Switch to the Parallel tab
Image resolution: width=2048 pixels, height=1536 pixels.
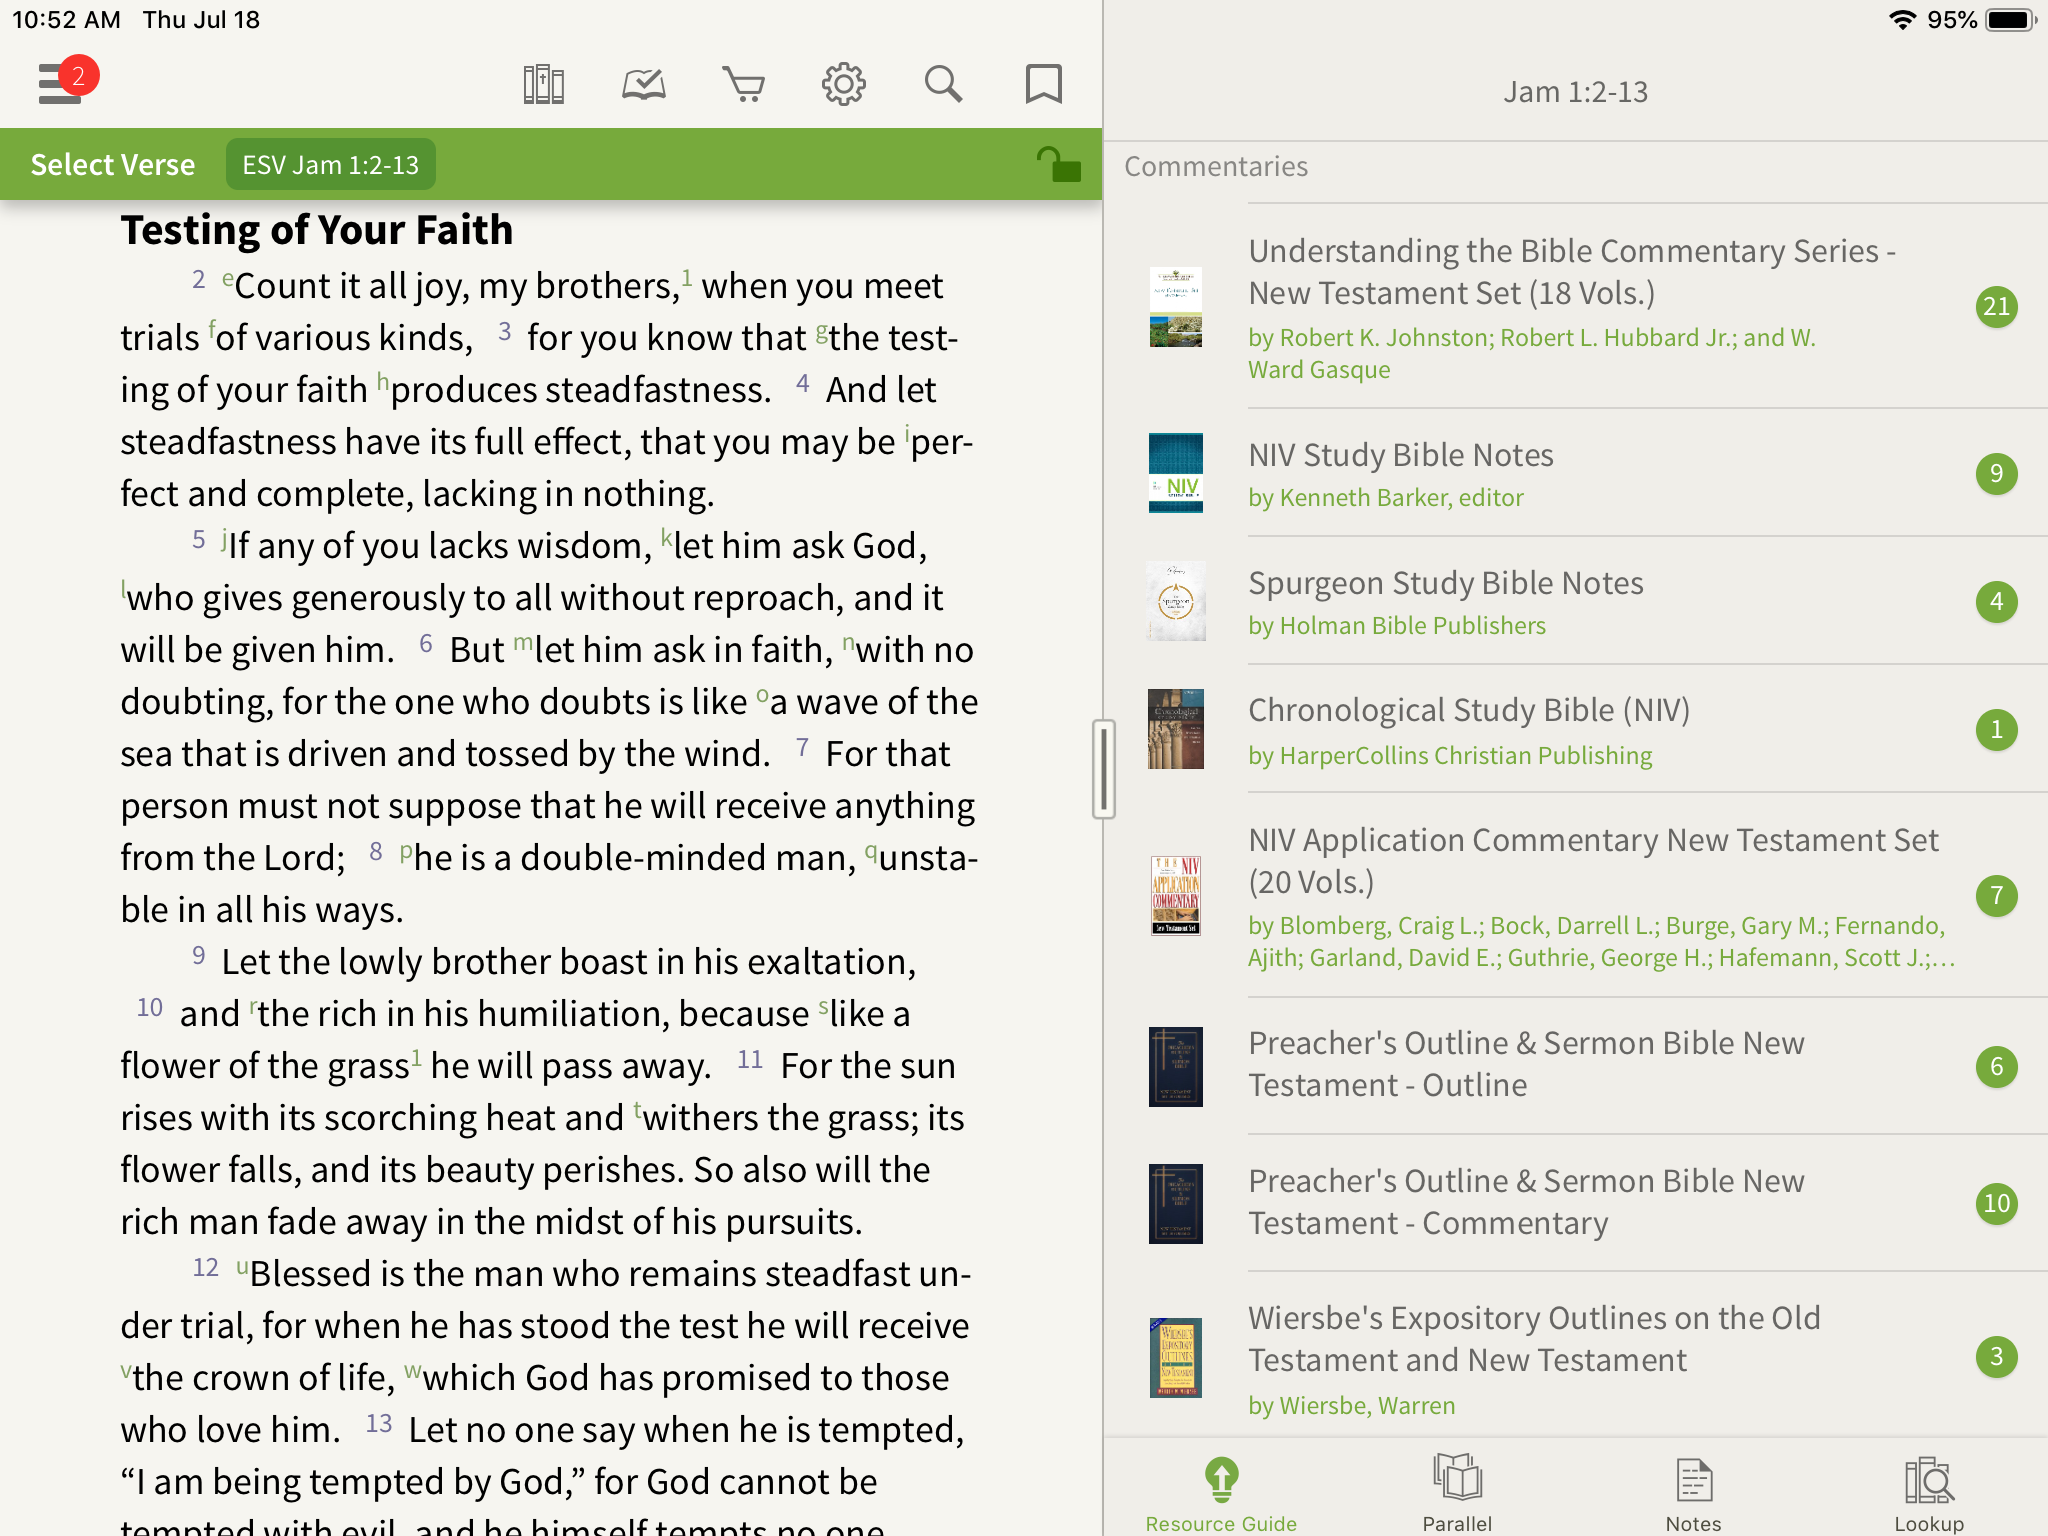(x=1457, y=1494)
